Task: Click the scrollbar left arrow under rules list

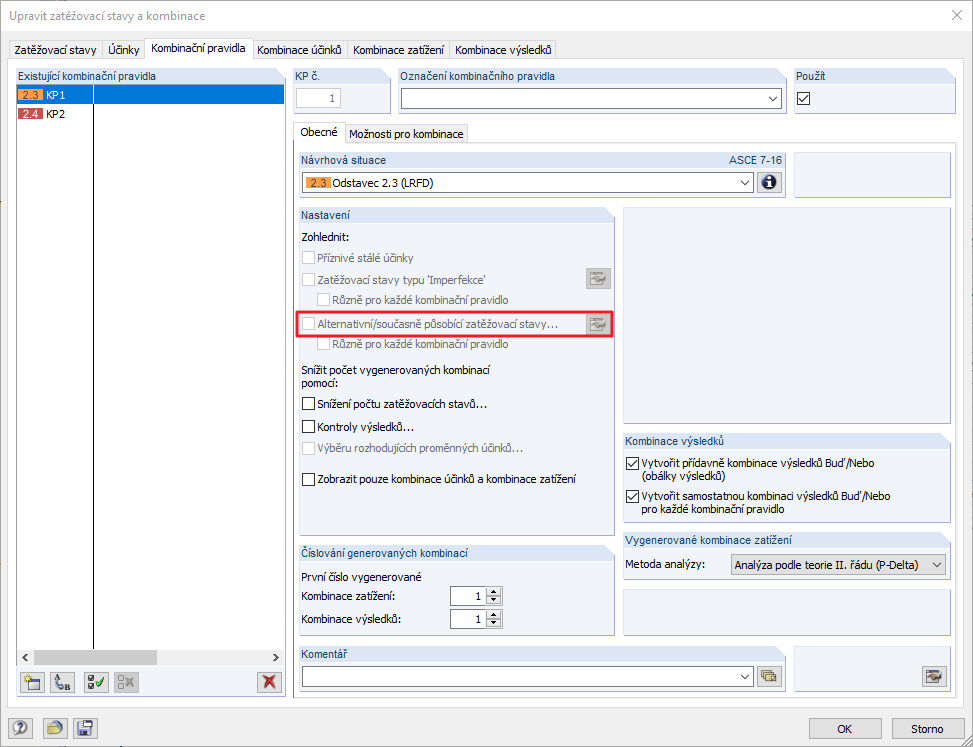Action: (x=25, y=658)
